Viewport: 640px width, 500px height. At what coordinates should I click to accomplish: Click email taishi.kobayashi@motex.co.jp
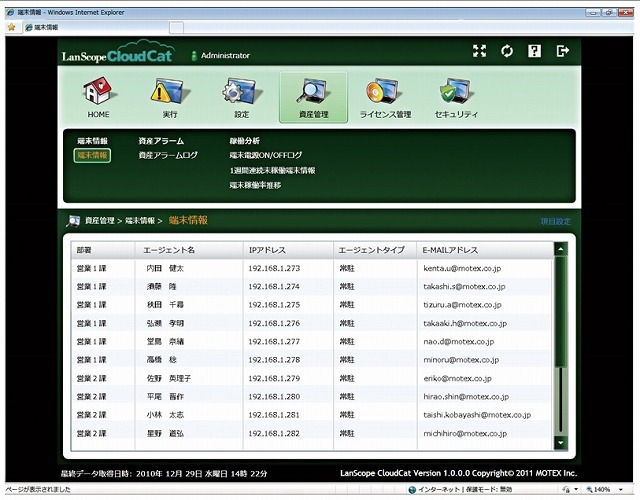point(477,415)
